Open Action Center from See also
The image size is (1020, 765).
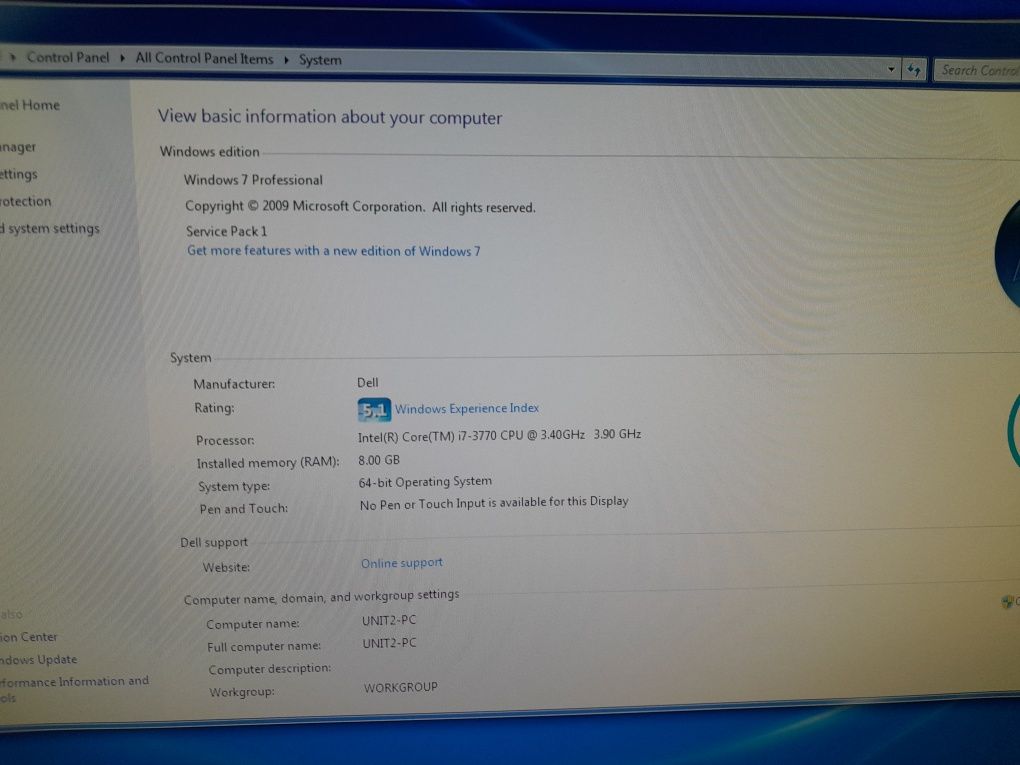pos(29,637)
